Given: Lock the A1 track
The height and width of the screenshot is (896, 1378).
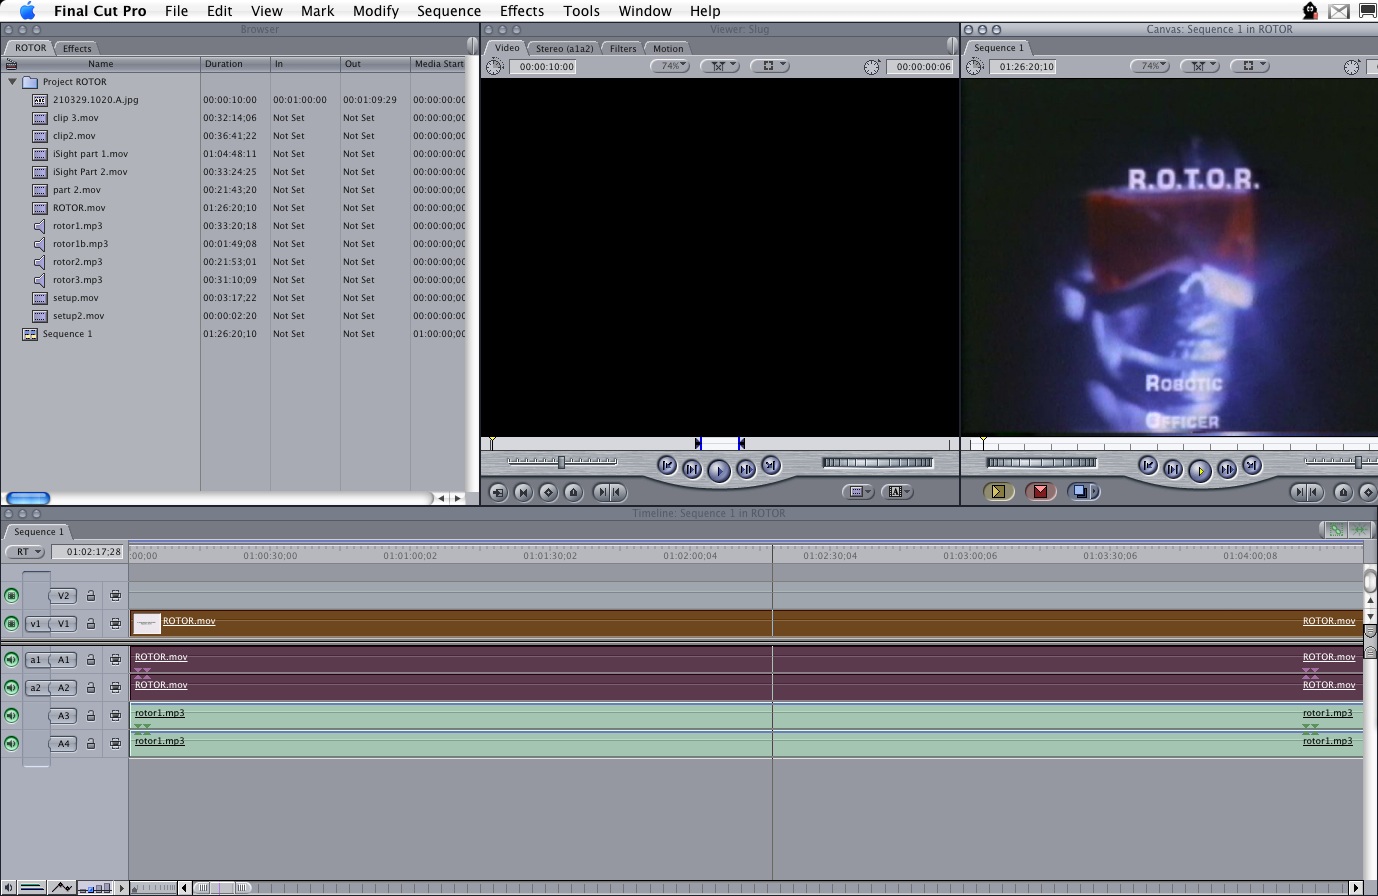Looking at the screenshot, I should click(90, 660).
